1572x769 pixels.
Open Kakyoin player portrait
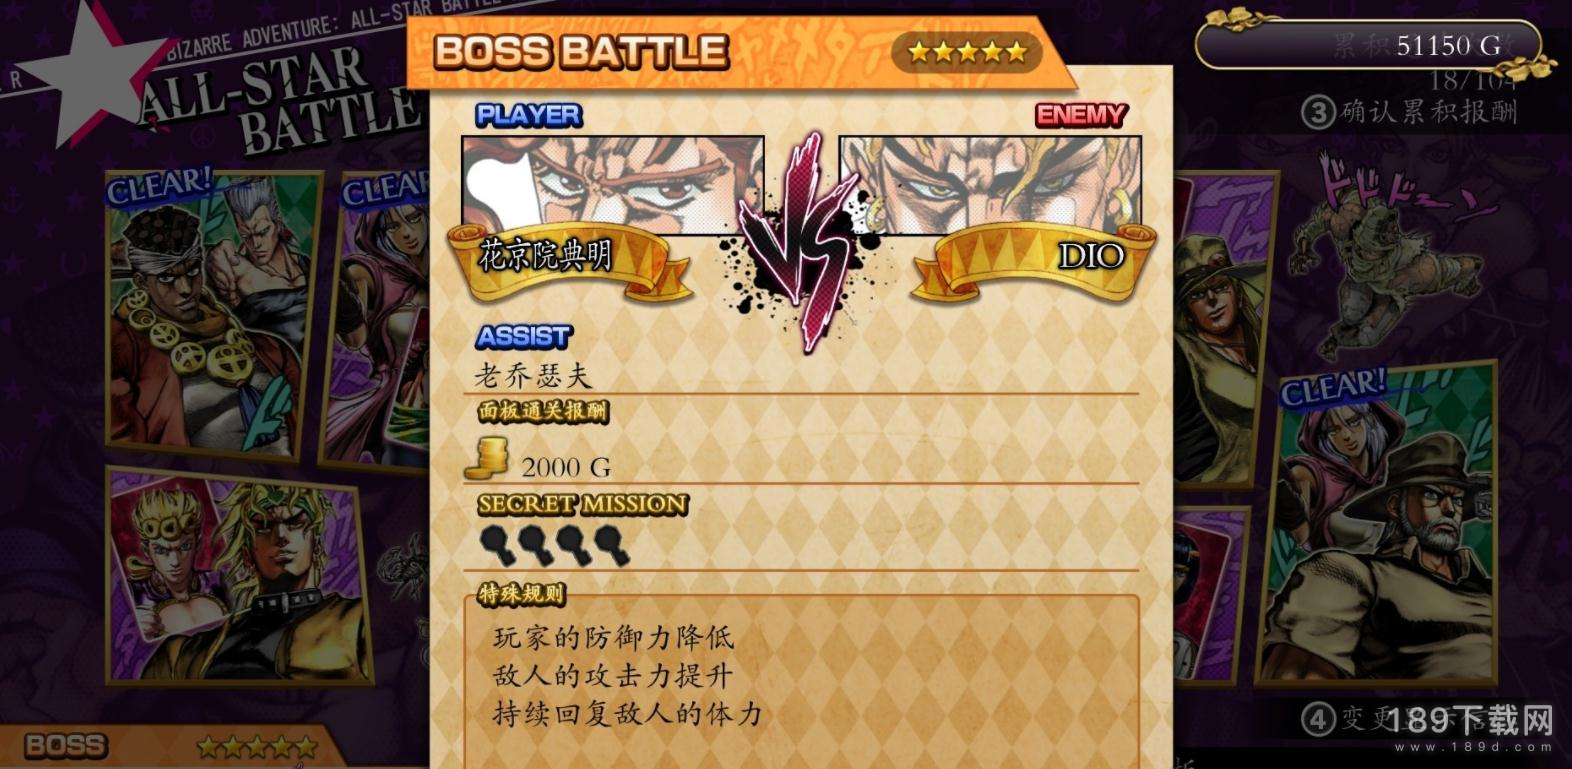coord(612,185)
